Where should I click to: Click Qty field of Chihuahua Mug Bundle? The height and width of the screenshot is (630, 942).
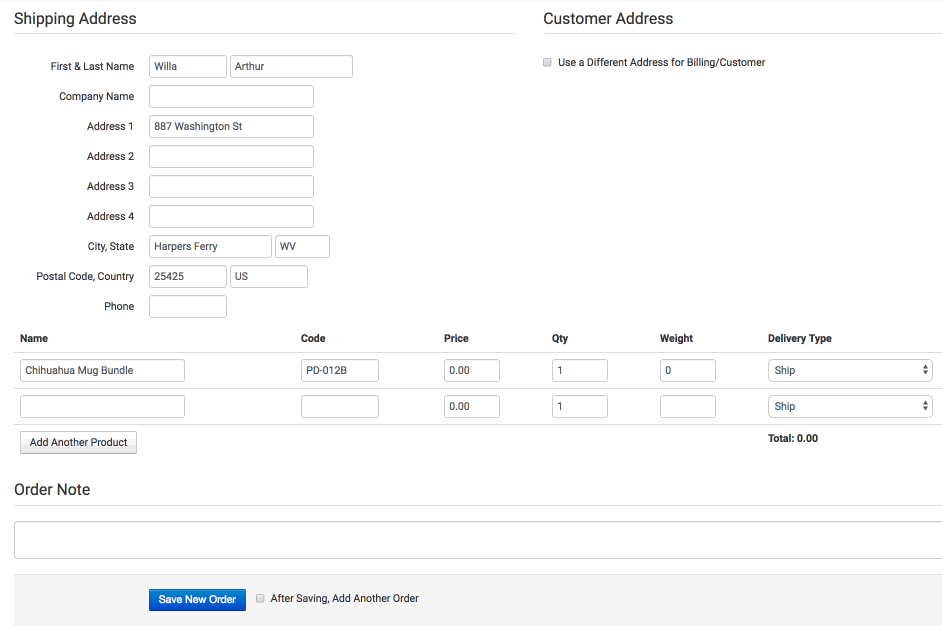[580, 371]
